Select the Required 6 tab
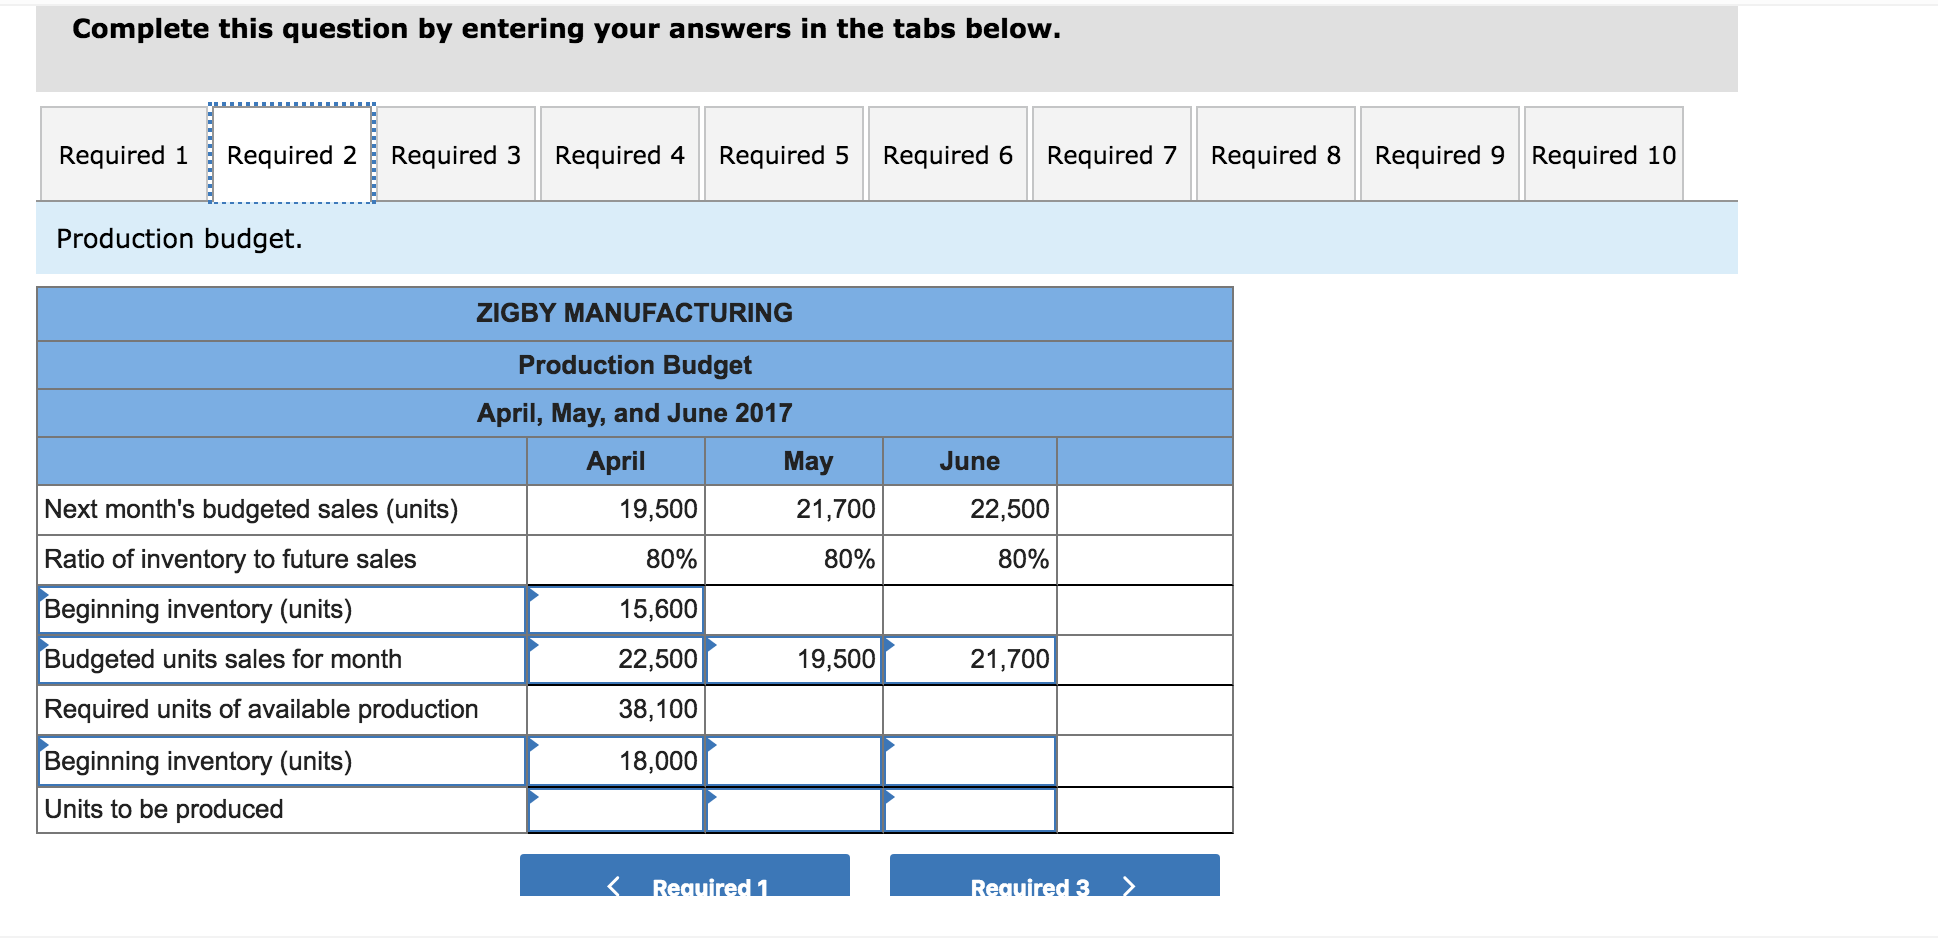Viewport: 1938px width, 942px height. click(947, 155)
